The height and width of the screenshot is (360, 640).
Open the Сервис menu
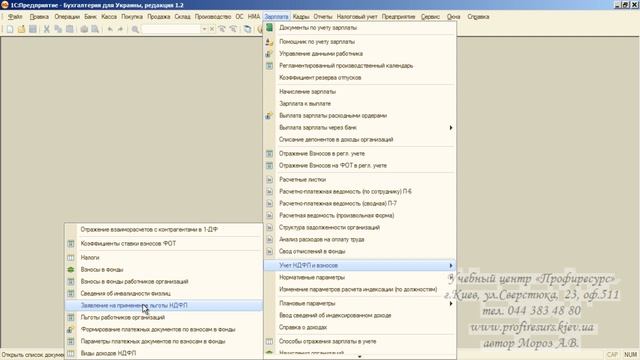click(431, 17)
